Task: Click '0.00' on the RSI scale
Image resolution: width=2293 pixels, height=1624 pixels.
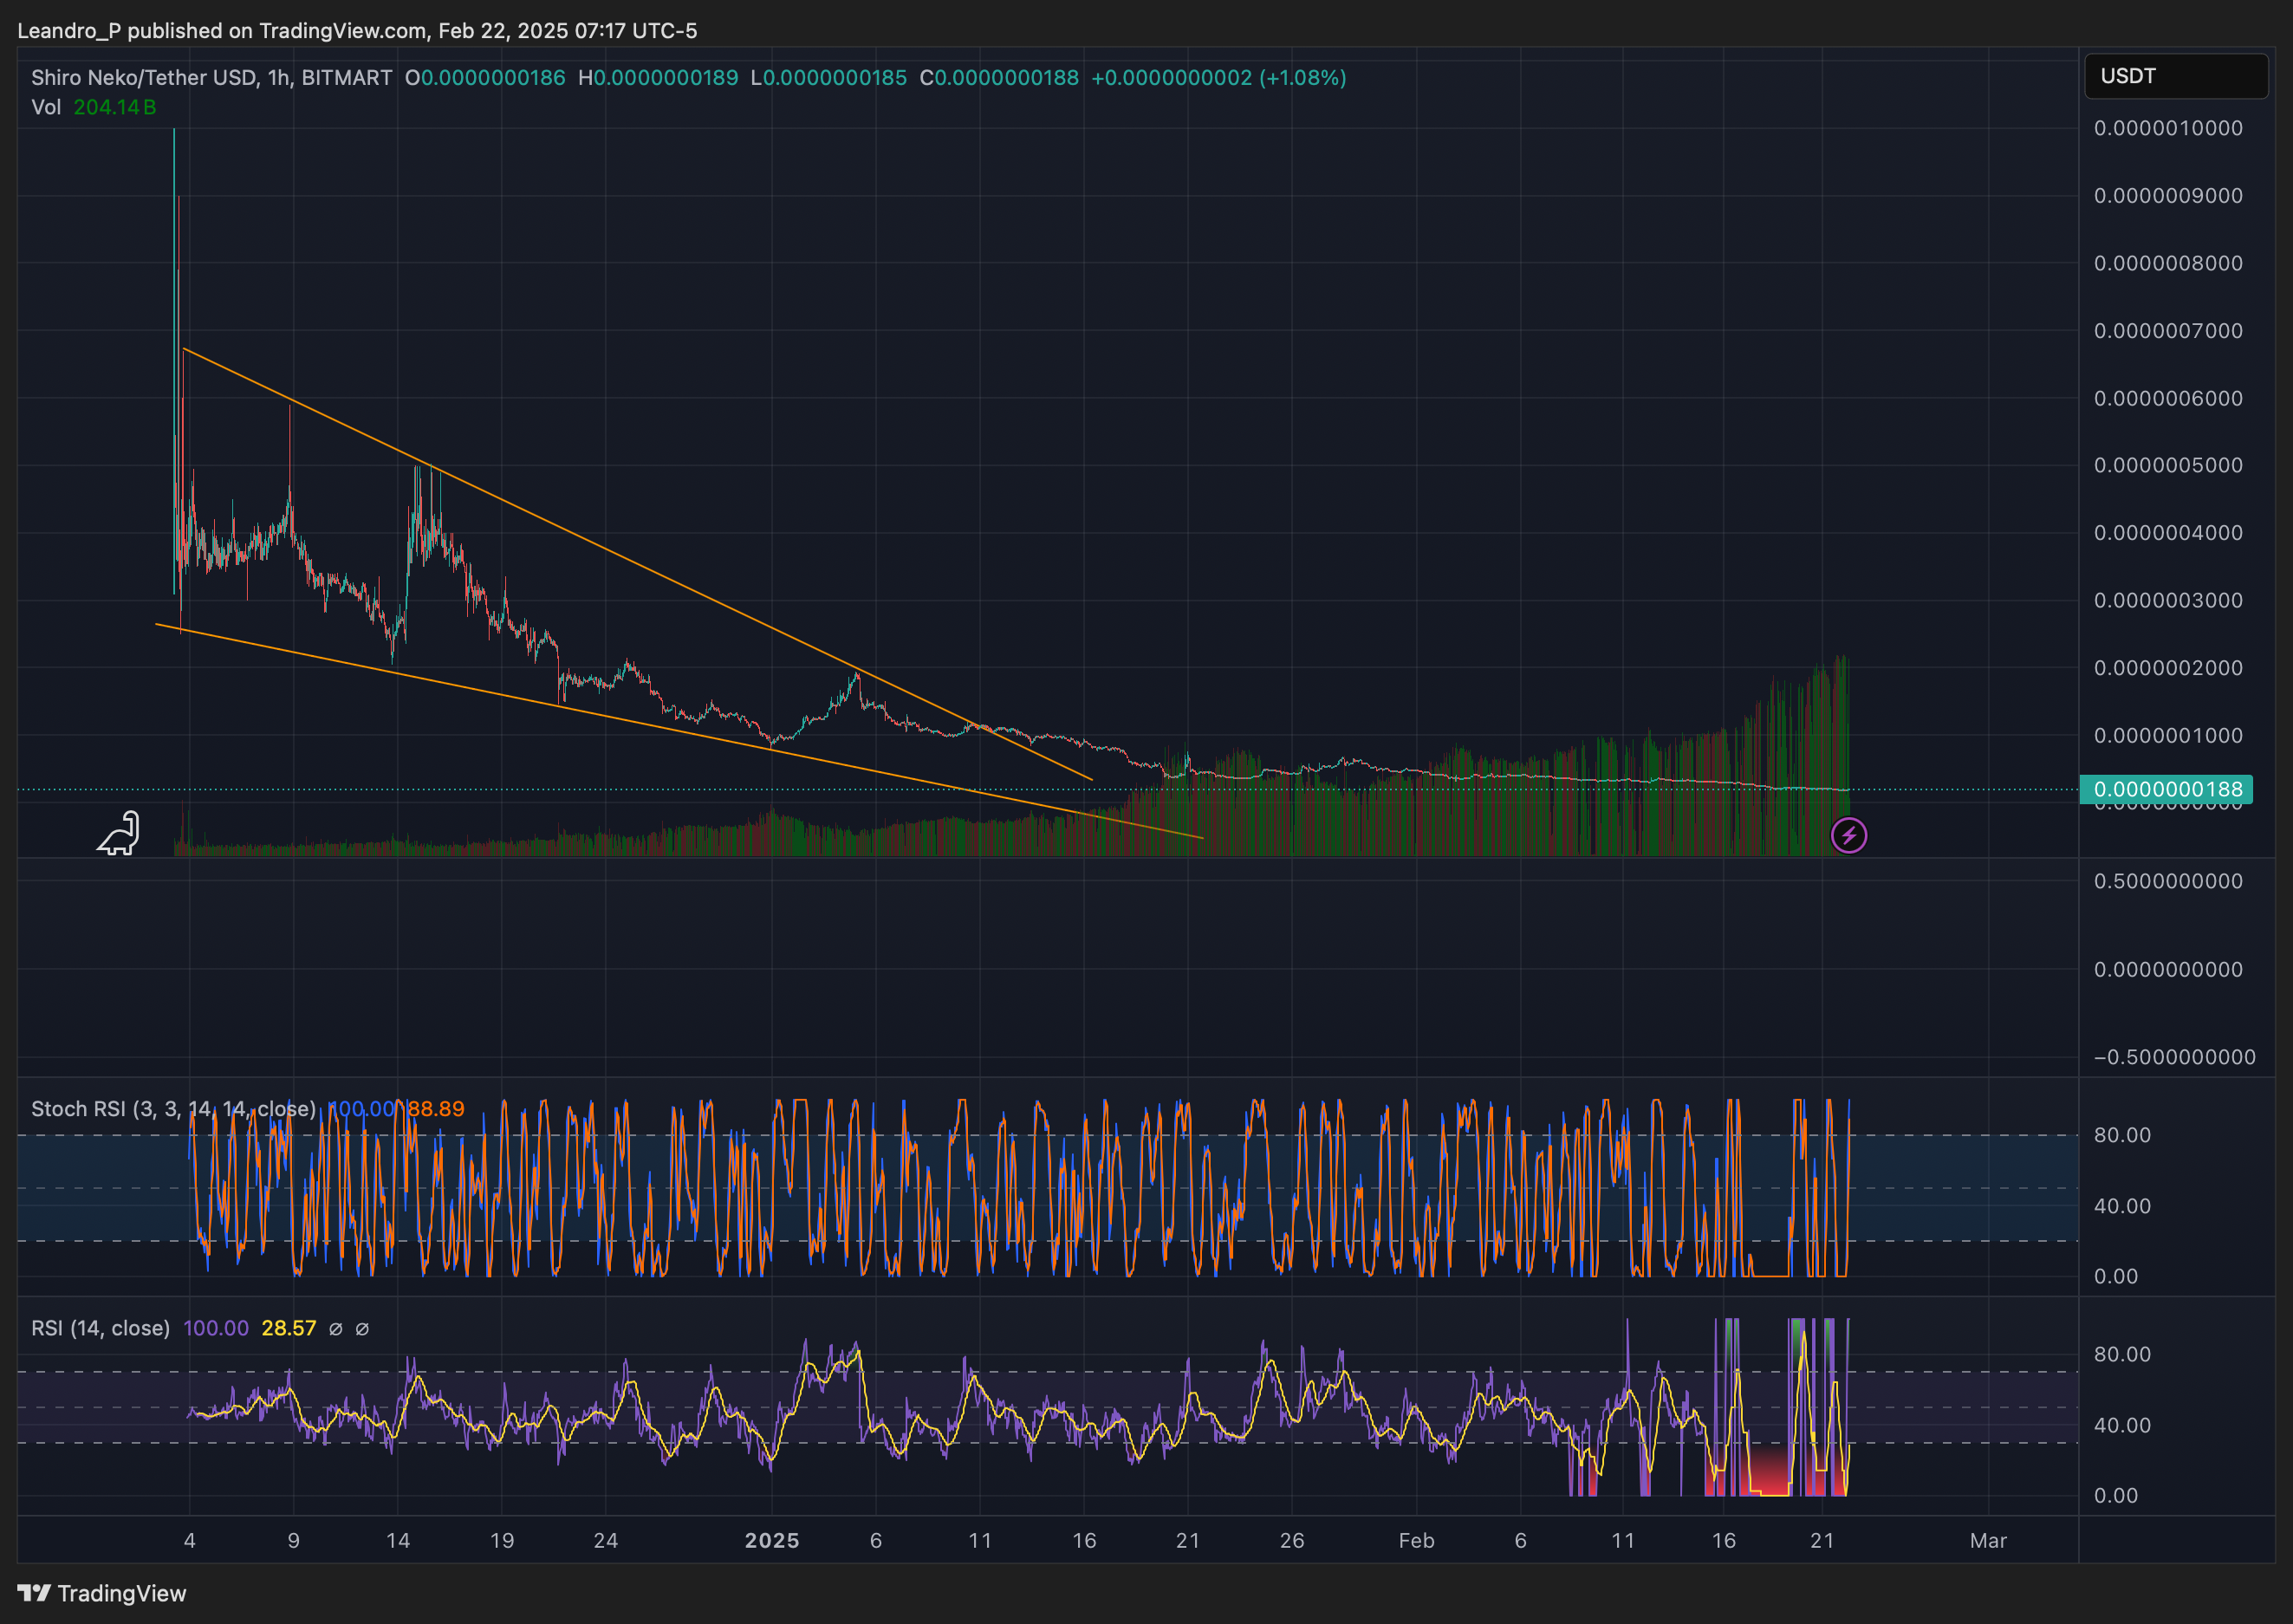Action: (2116, 1495)
